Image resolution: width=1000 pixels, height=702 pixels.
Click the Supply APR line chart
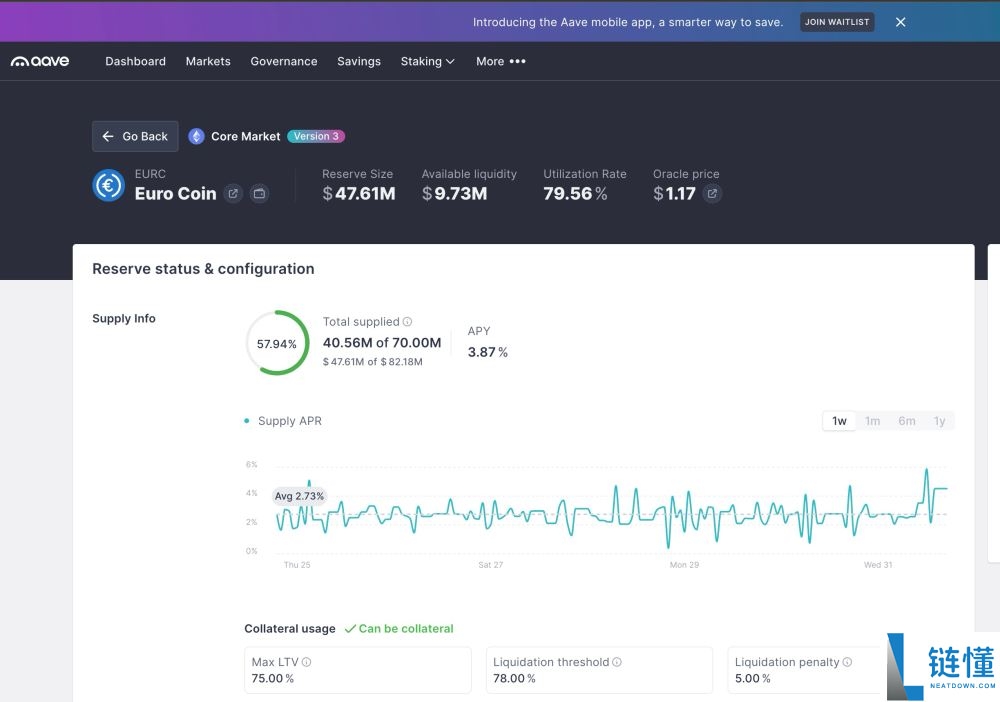pyautogui.click(x=611, y=510)
